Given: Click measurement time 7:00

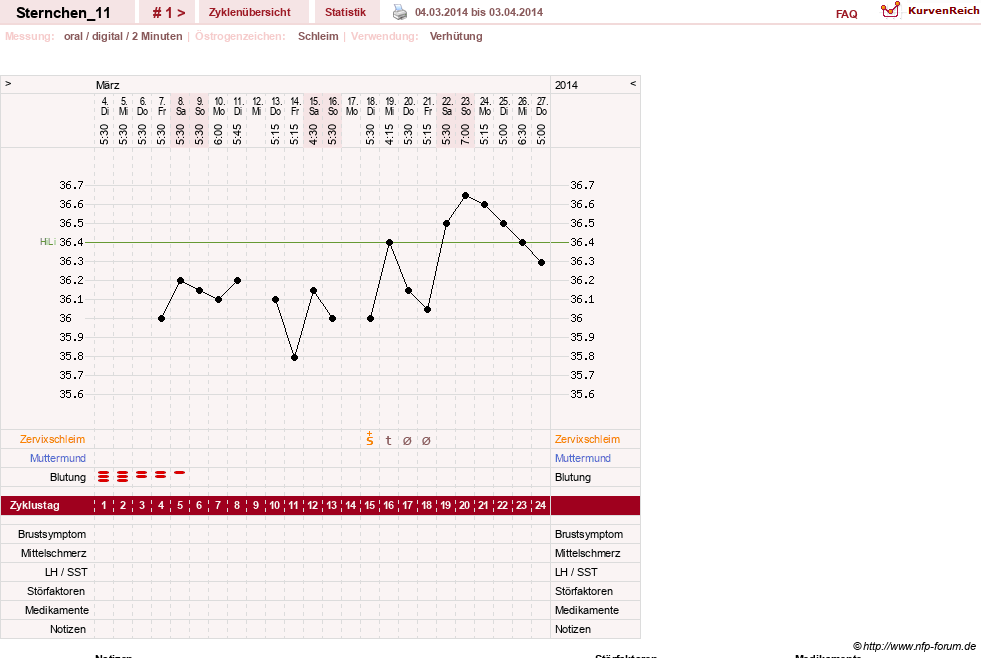Looking at the screenshot, I should tap(465, 134).
